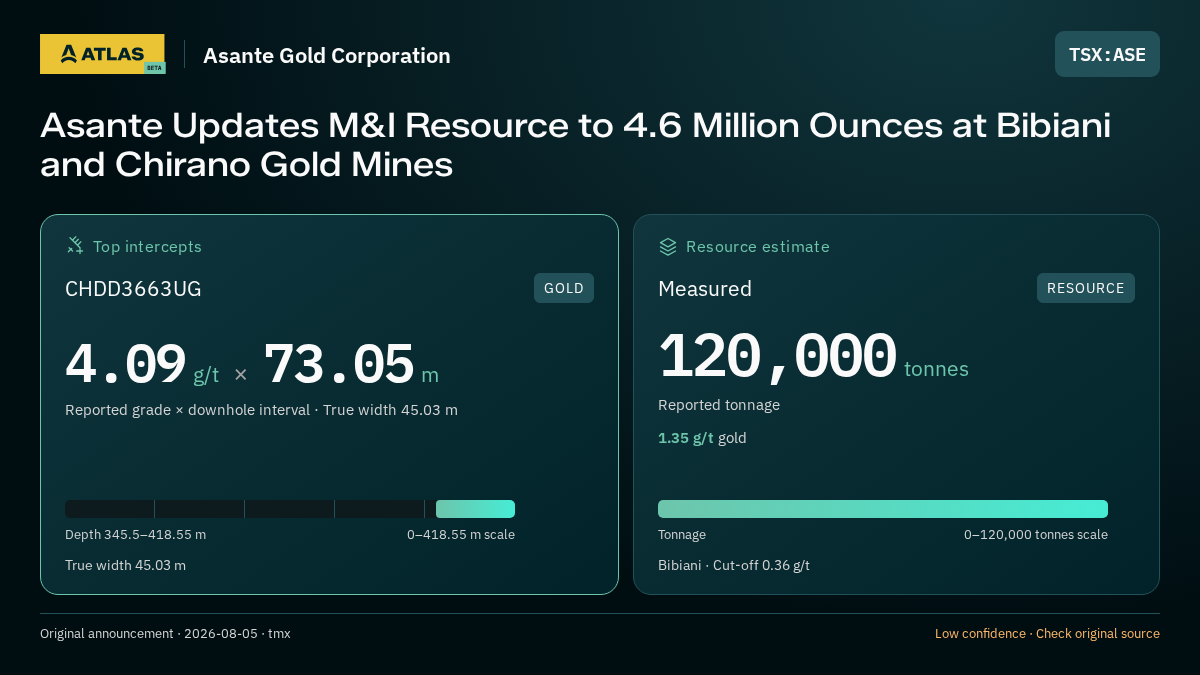Click the Bibiani cut-off 0.36 g/t text
Image resolution: width=1200 pixels, height=675 pixels.
[x=734, y=565]
